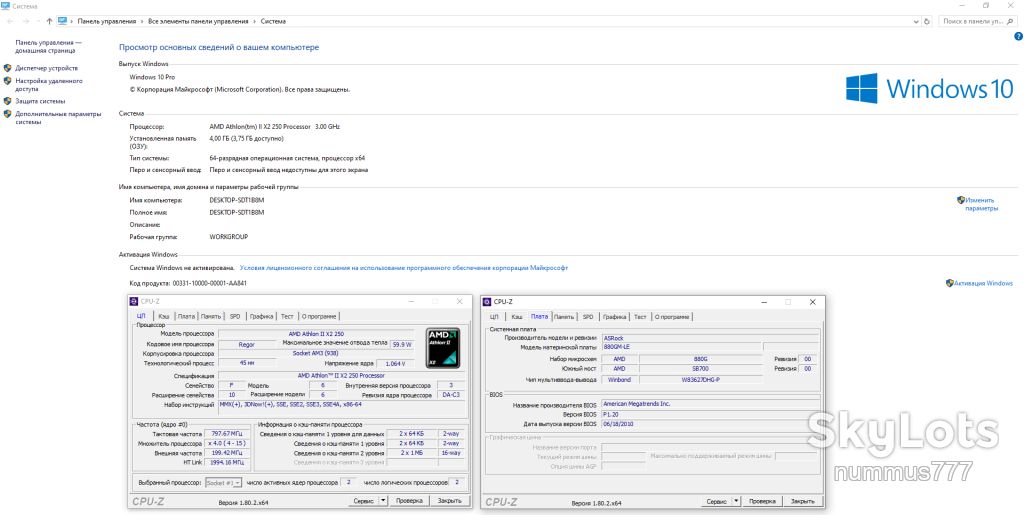Open Графика tab in right CPU-Z window

pos(615,317)
